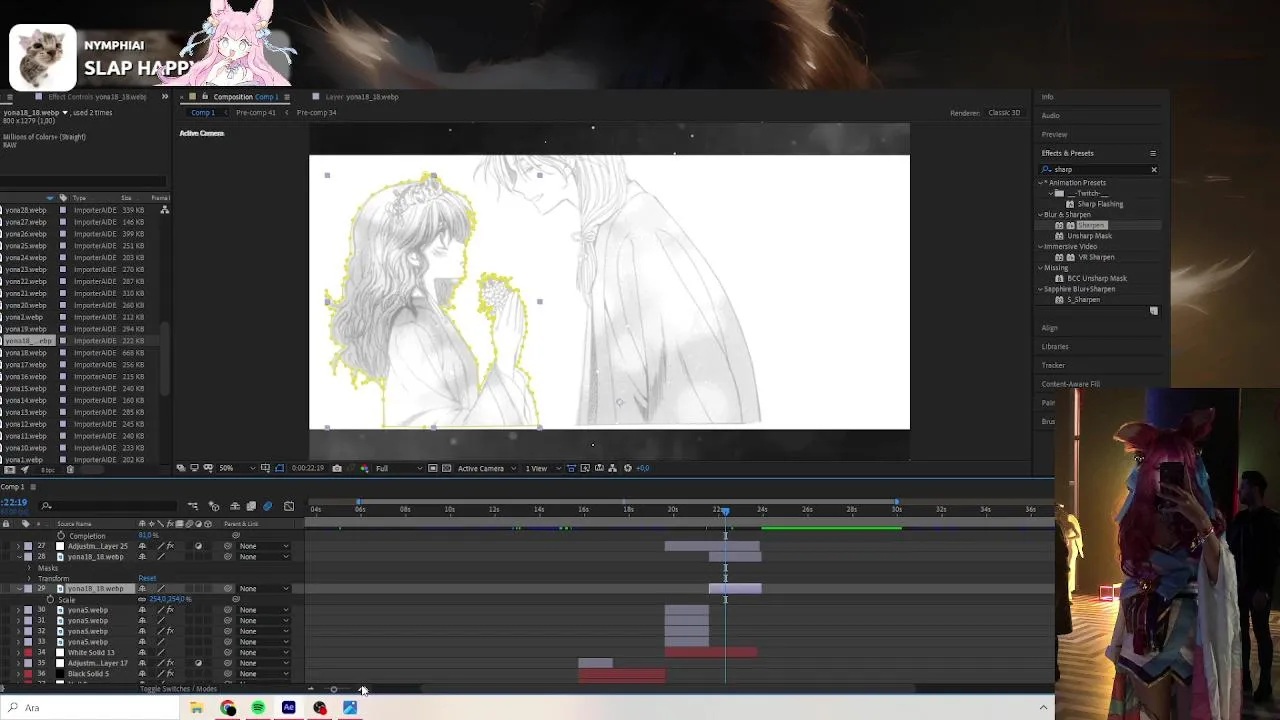The image size is (1280, 720).
Task: Collapse the Missing effects category
Action: (1040, 268)
